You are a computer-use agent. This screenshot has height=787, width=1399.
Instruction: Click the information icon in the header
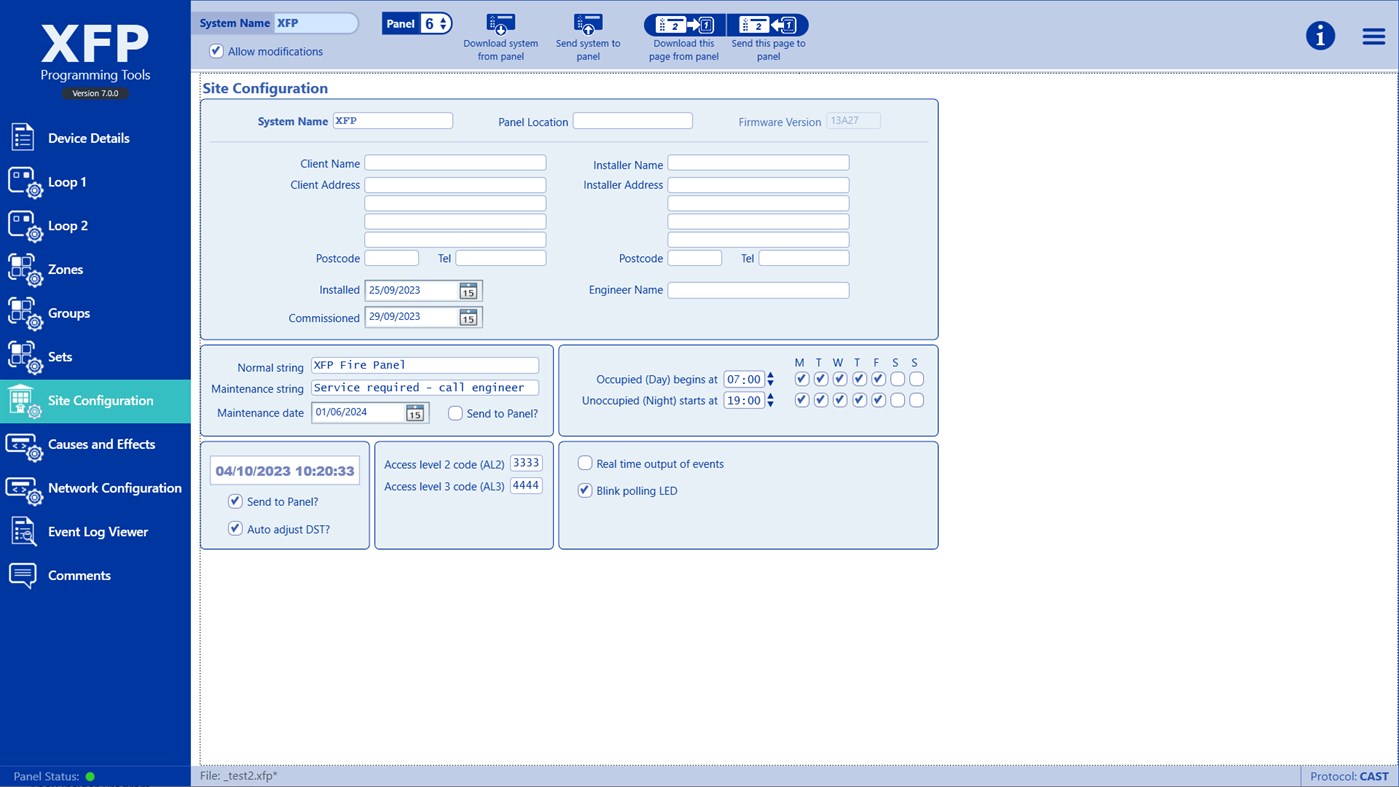1320,35
